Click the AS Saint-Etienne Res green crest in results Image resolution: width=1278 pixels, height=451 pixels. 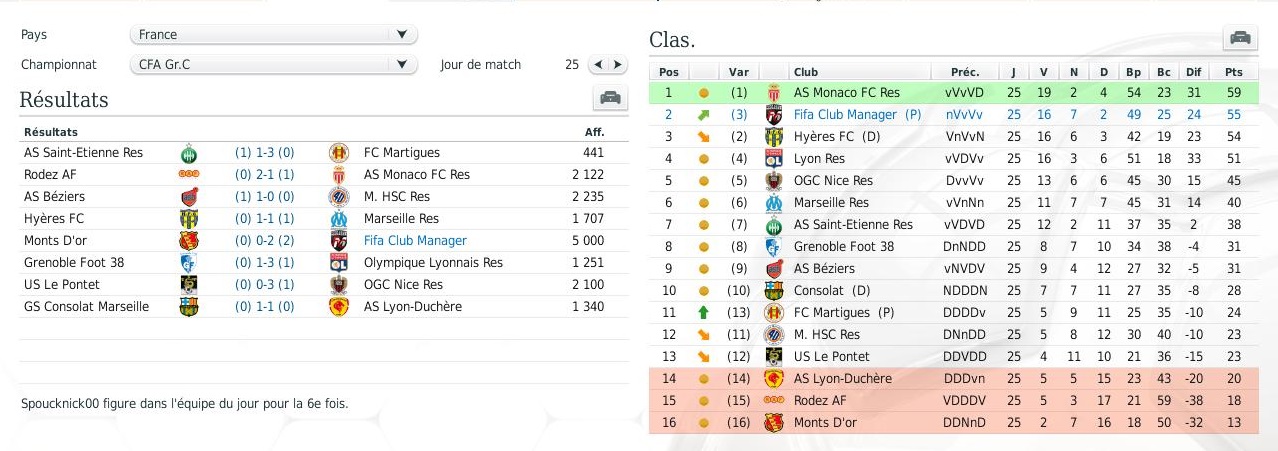188,153
